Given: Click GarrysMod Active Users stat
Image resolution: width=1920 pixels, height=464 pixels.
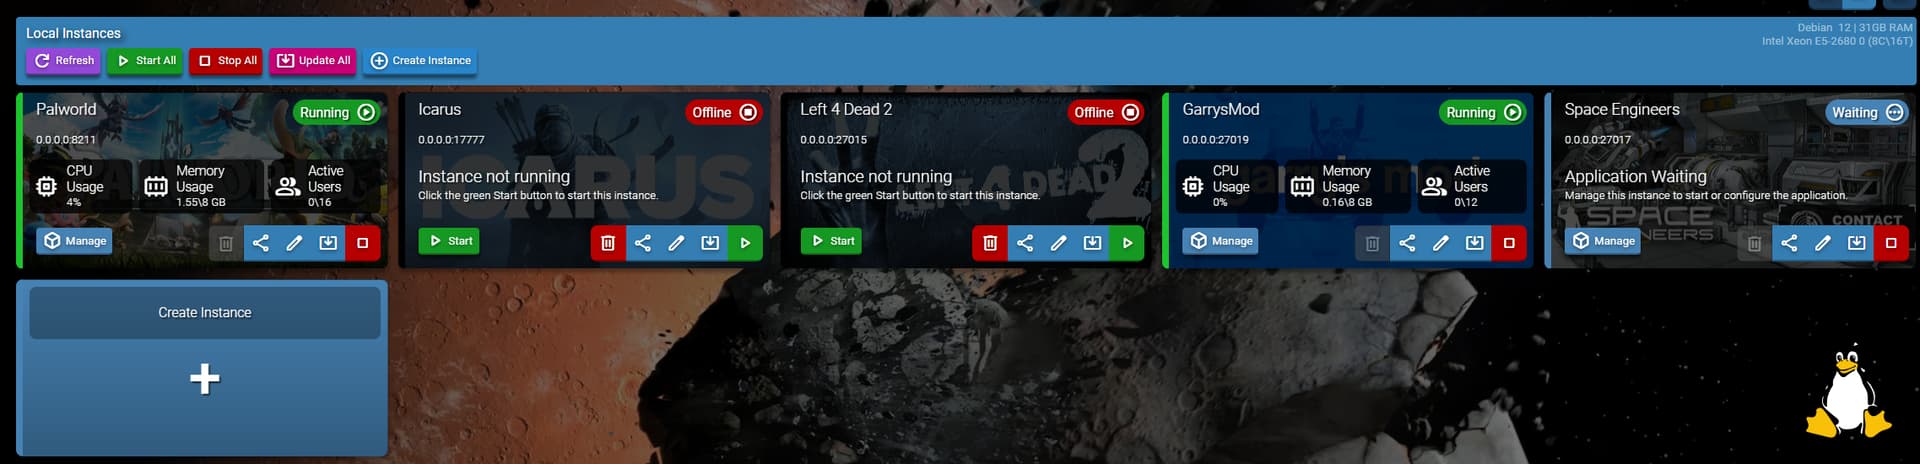Looking at the screenshot, I should pos(1472,186).
